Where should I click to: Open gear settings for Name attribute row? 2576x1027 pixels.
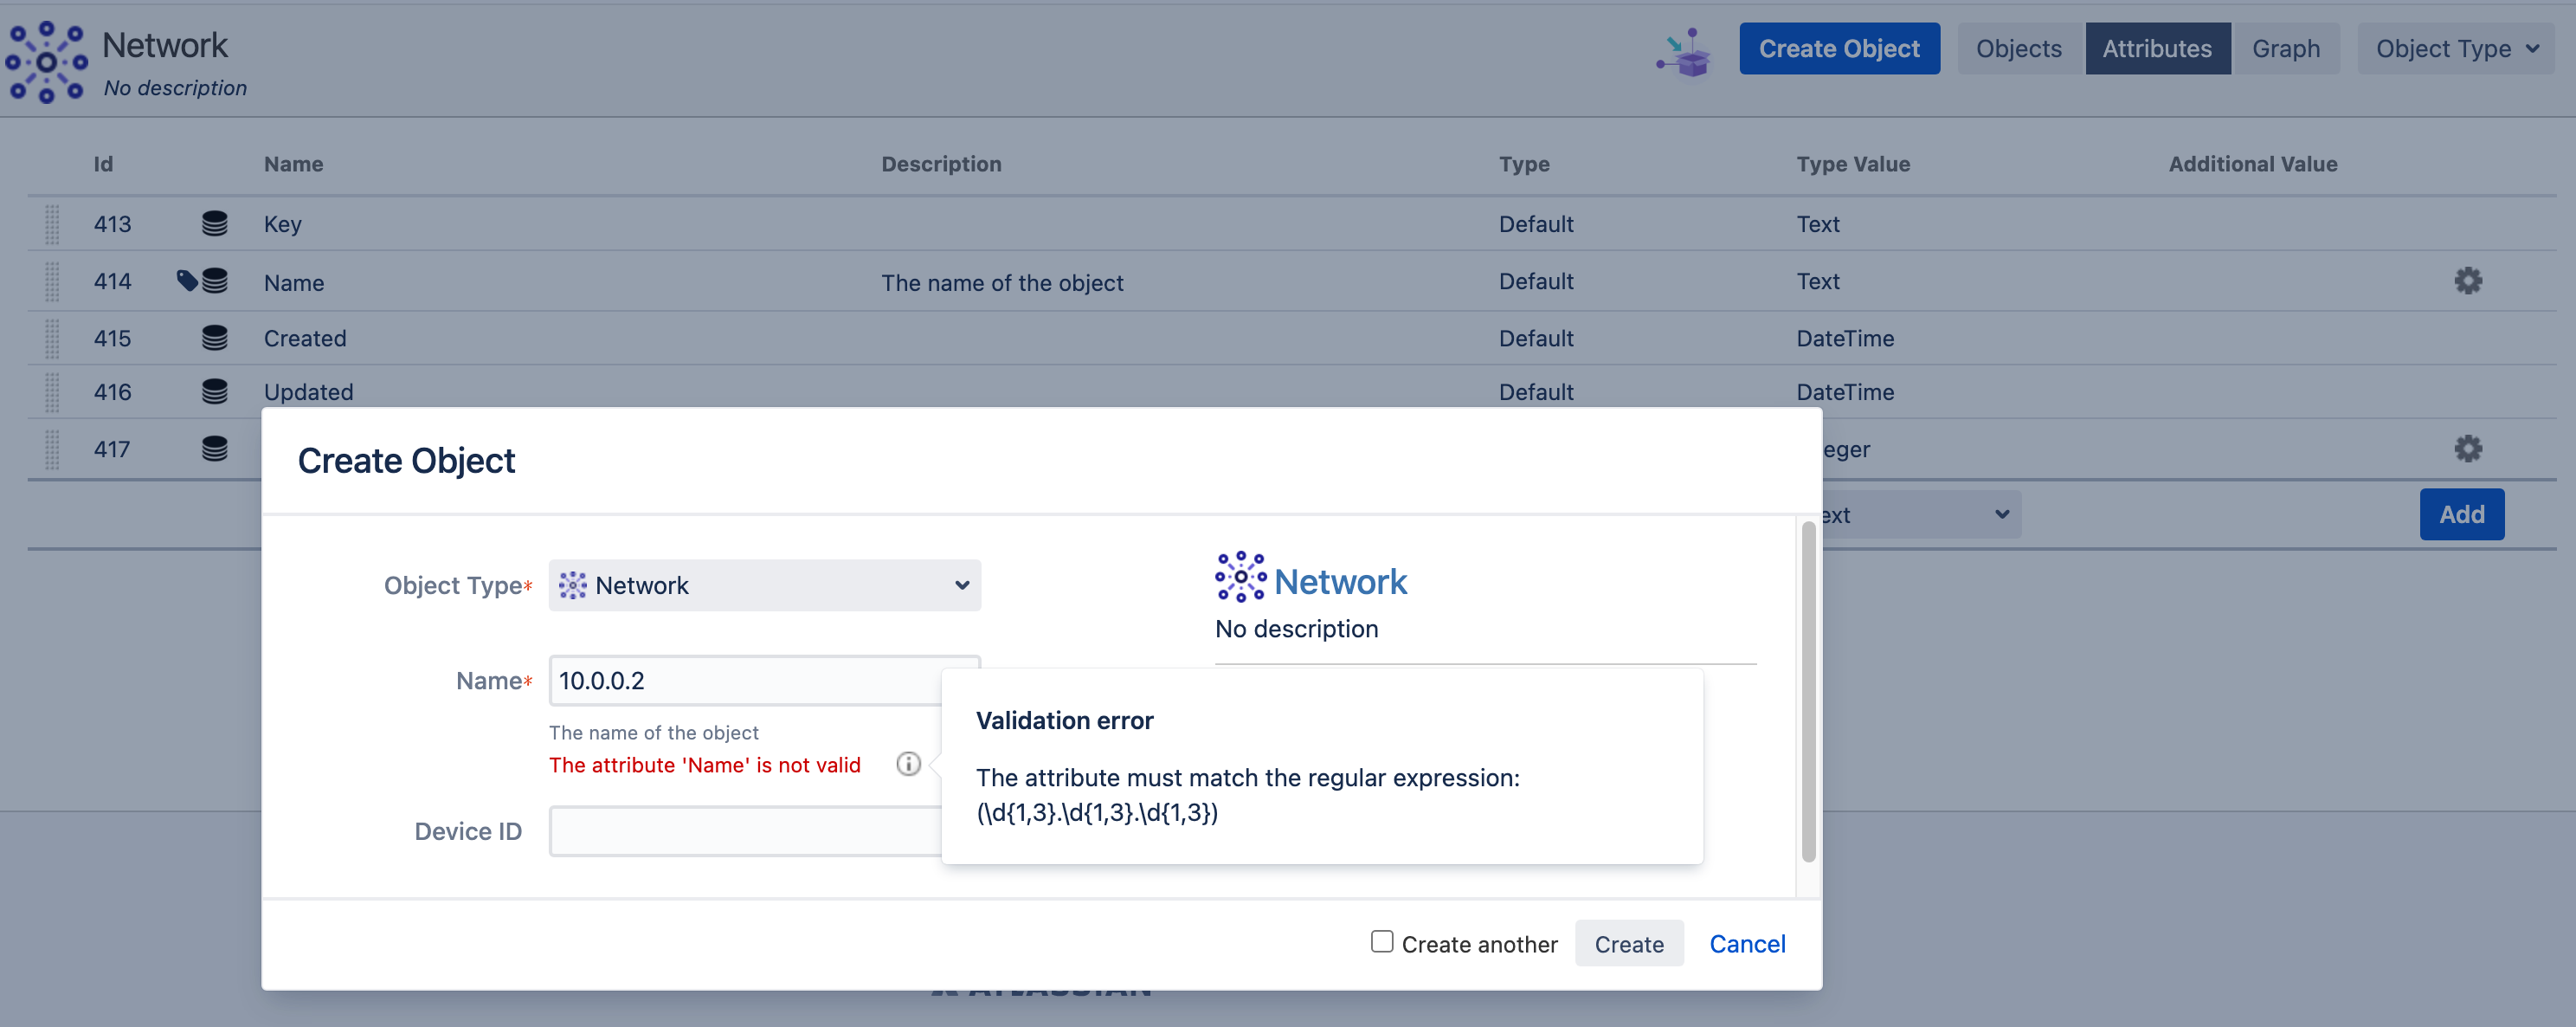pyautogui.click(x=2467, y=281)
